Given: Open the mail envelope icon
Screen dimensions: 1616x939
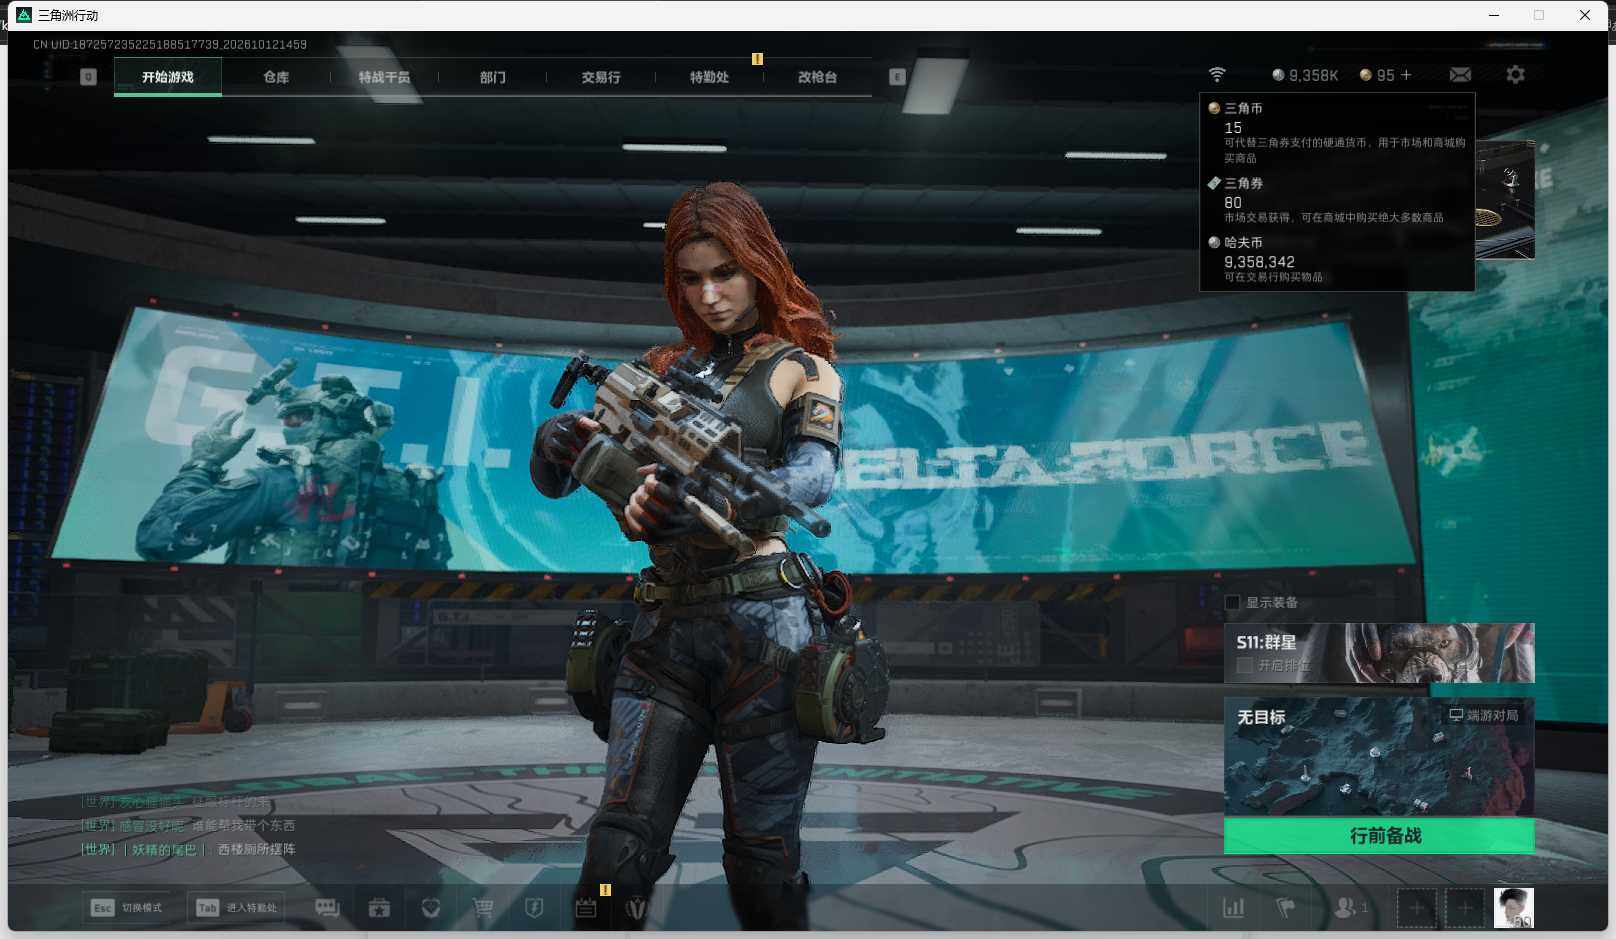Looking at the screenshot, I should coord(1460,75).
